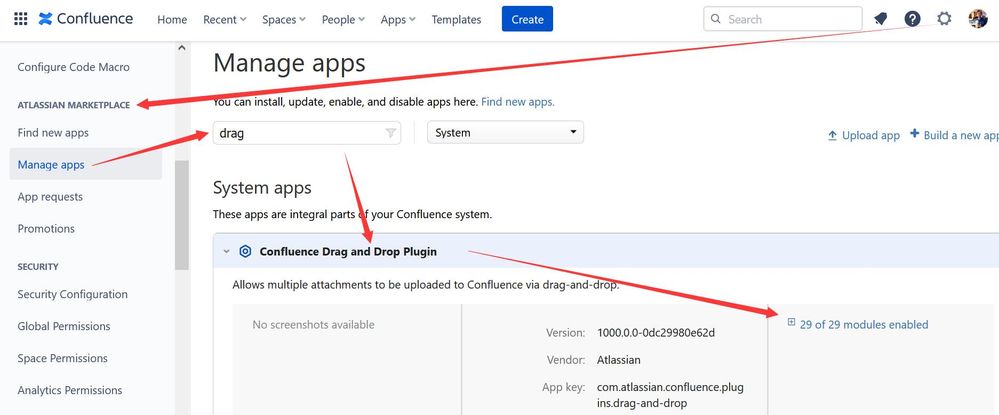Screen dimensions: 999x415
Task: Click the System apps heading
Action: (262, 188)
